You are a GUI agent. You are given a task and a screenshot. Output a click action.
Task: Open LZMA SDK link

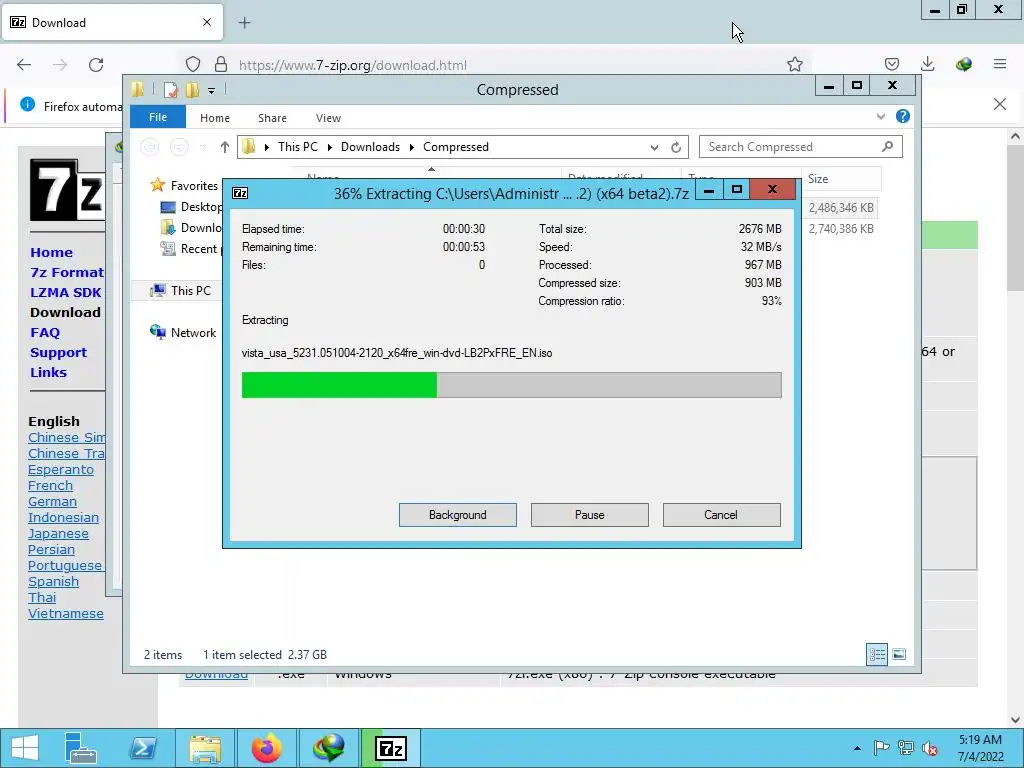[x=66, y=293]
